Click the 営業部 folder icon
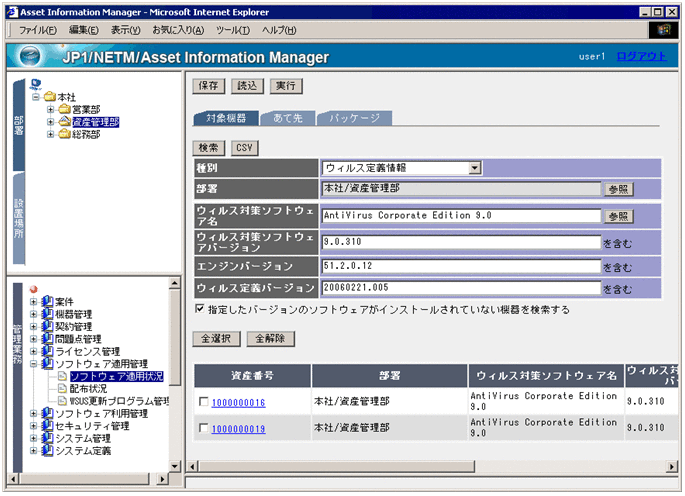Viewport: 685px width, 496px height. click(x=64, y=109)
